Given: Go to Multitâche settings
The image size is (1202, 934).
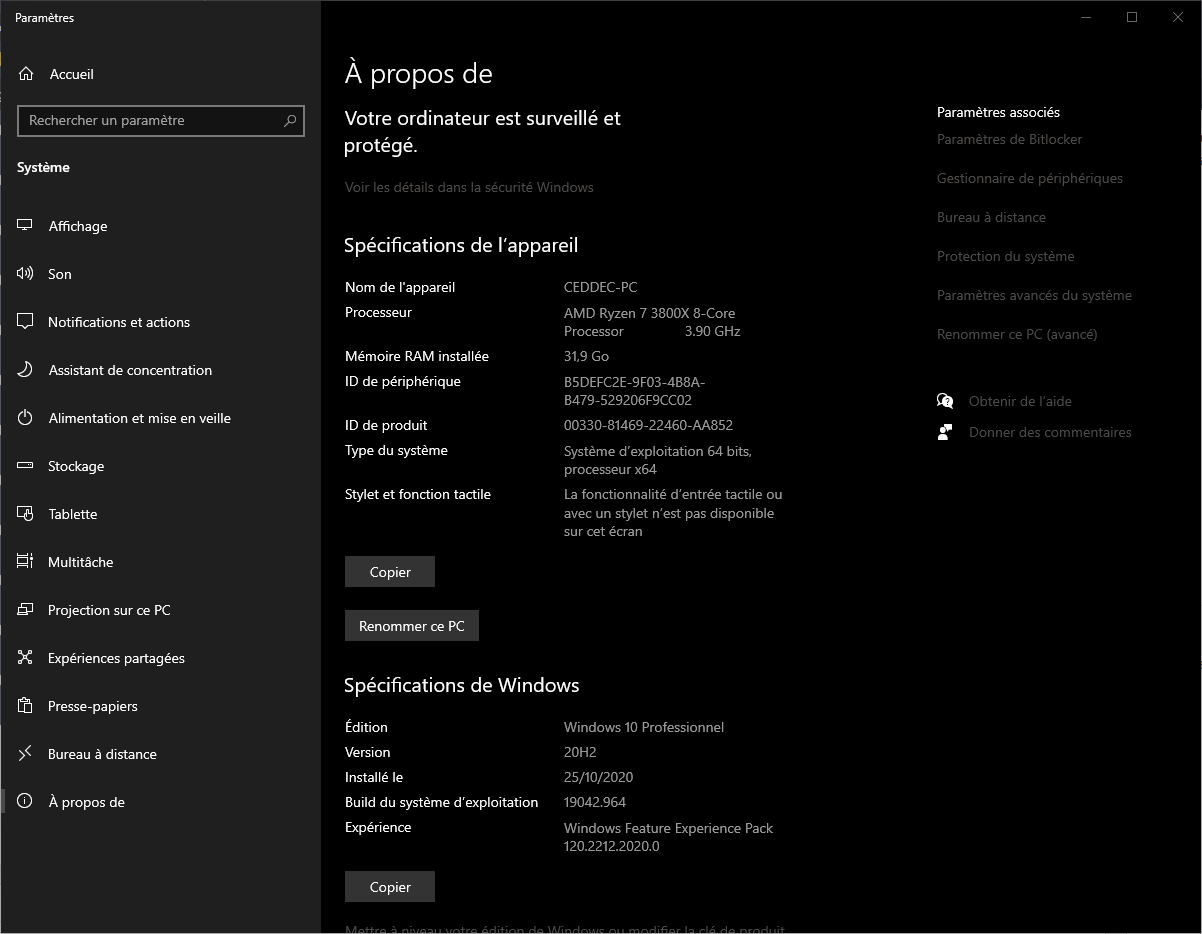Looking at the screenshot, I should pyautogui.click(x=80, y=562).
